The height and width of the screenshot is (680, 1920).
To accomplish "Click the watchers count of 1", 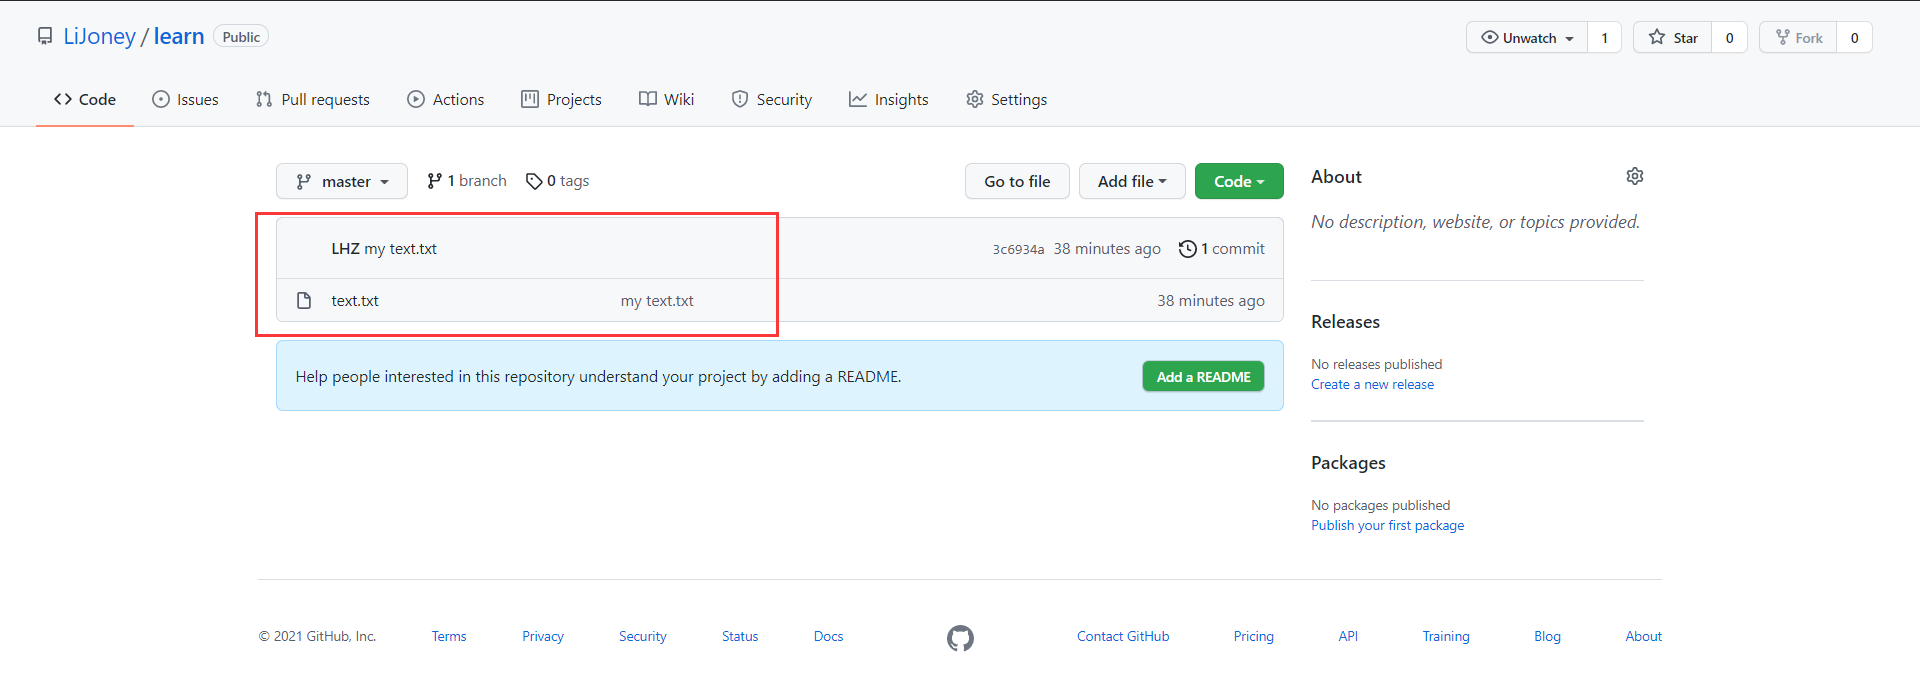I will (1605, 38).
